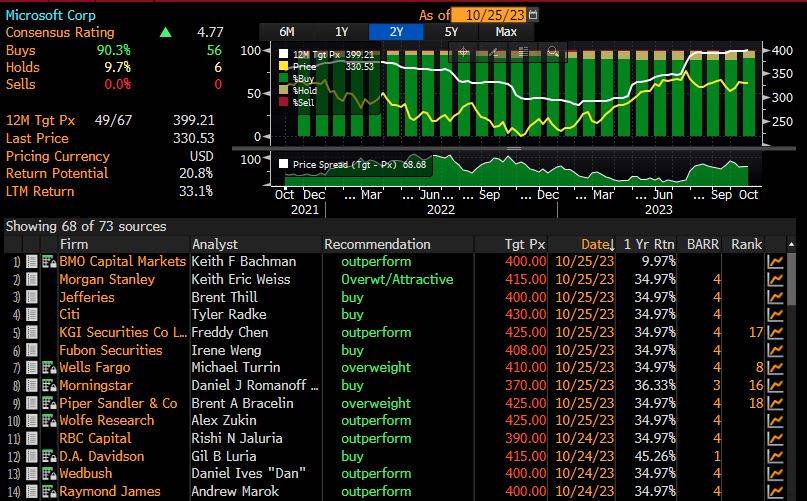Open the document icon for Fubon Securities row
The height and width of the screenshot is (501, 807).
(x=32, y=350)
